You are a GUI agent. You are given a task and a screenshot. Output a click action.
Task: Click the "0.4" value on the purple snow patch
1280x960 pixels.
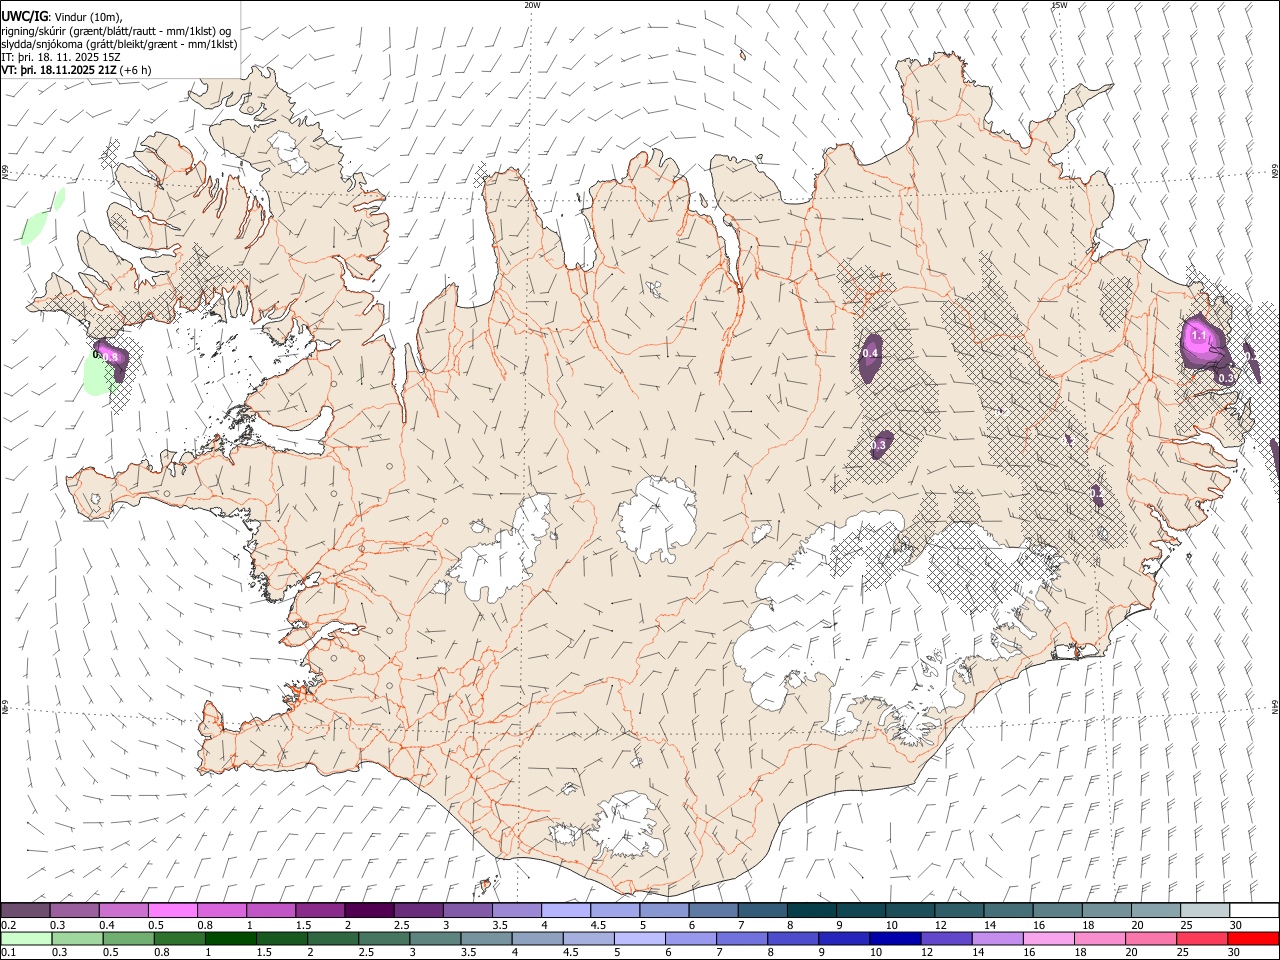870,353
